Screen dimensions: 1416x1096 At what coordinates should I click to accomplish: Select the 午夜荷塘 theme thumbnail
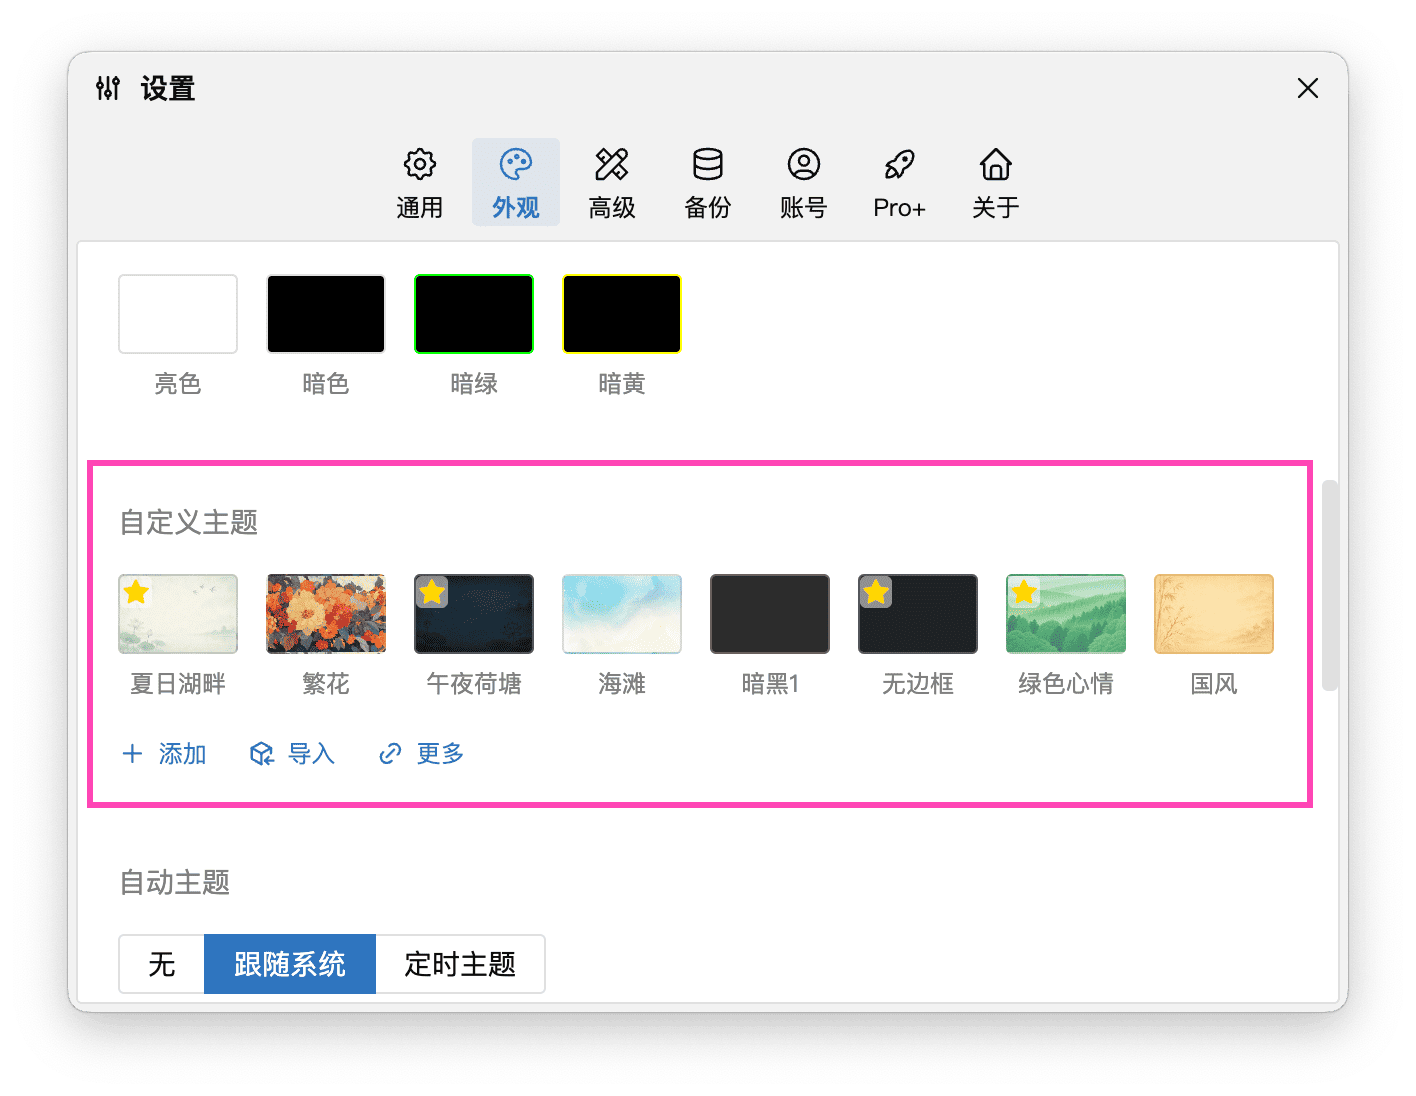pyautogui.click(x=474, y=614)
